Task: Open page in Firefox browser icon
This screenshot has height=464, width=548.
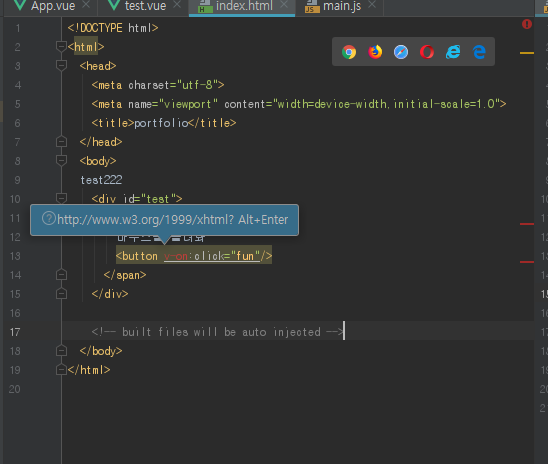Action: point(375,52)
